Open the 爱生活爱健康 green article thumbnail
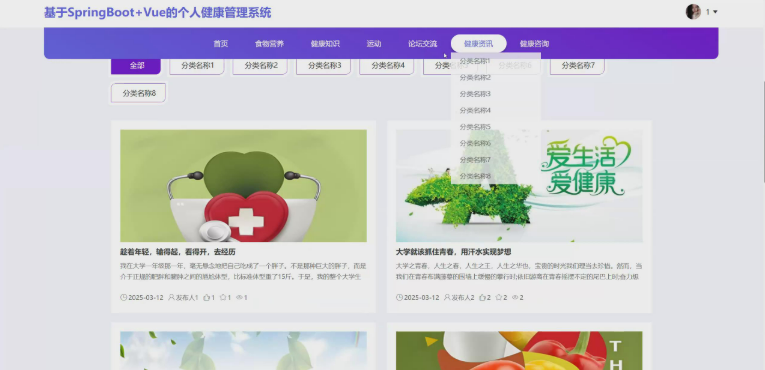This screenshot has height=370, width=765. (519, 185)
